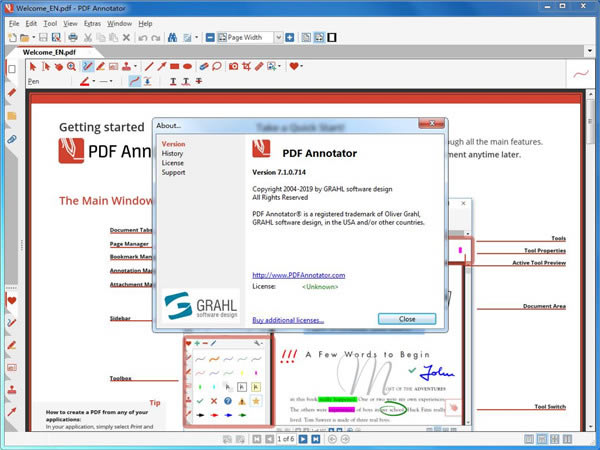Click the red pen color swatch

pos(85,81)
